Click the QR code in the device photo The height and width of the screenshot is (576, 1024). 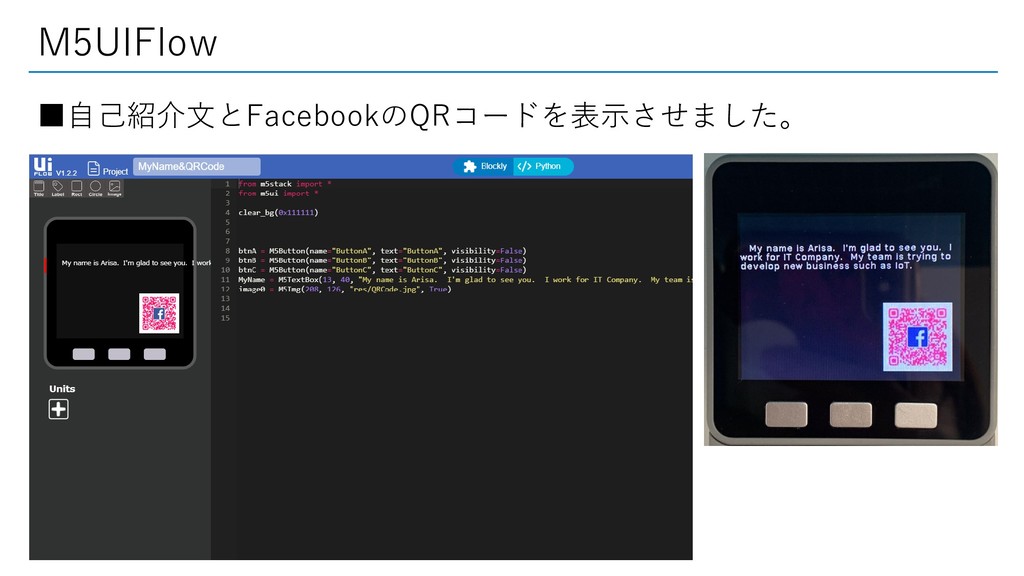pyautogui.click(x=918, y=337)
